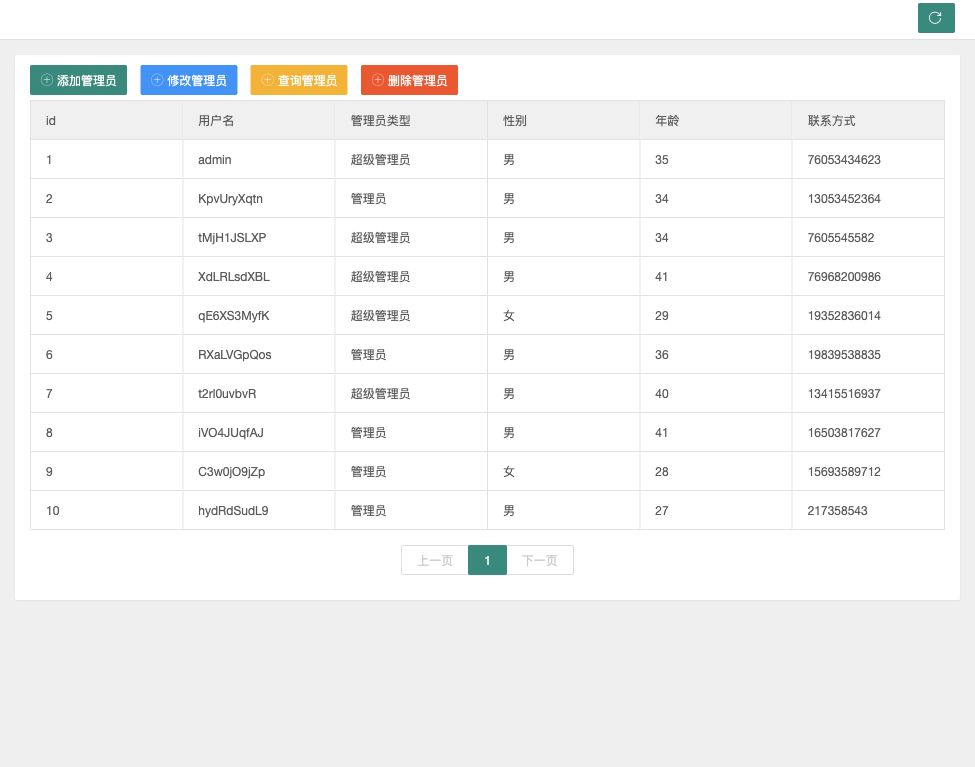The image size is (975, 767).
Task: Click 超级管理员 type in admin row
Action: tap(380, 160)
